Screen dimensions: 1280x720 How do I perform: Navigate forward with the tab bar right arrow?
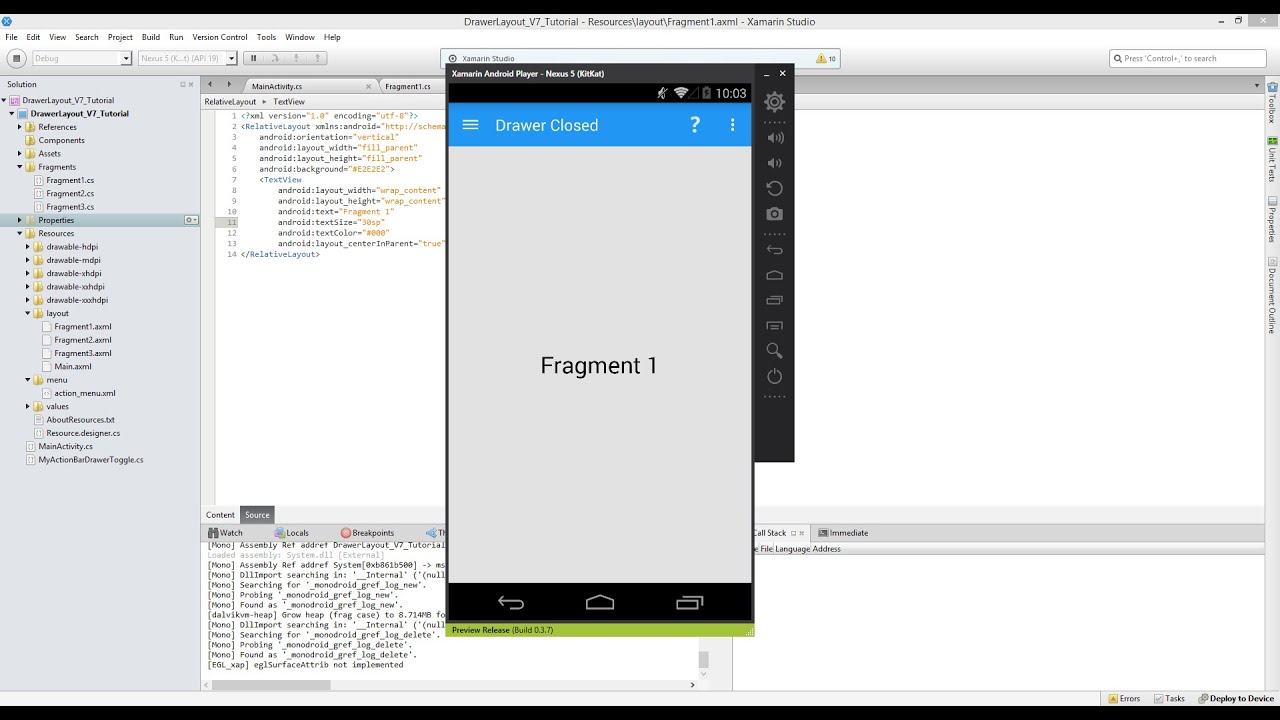[229, 85]
